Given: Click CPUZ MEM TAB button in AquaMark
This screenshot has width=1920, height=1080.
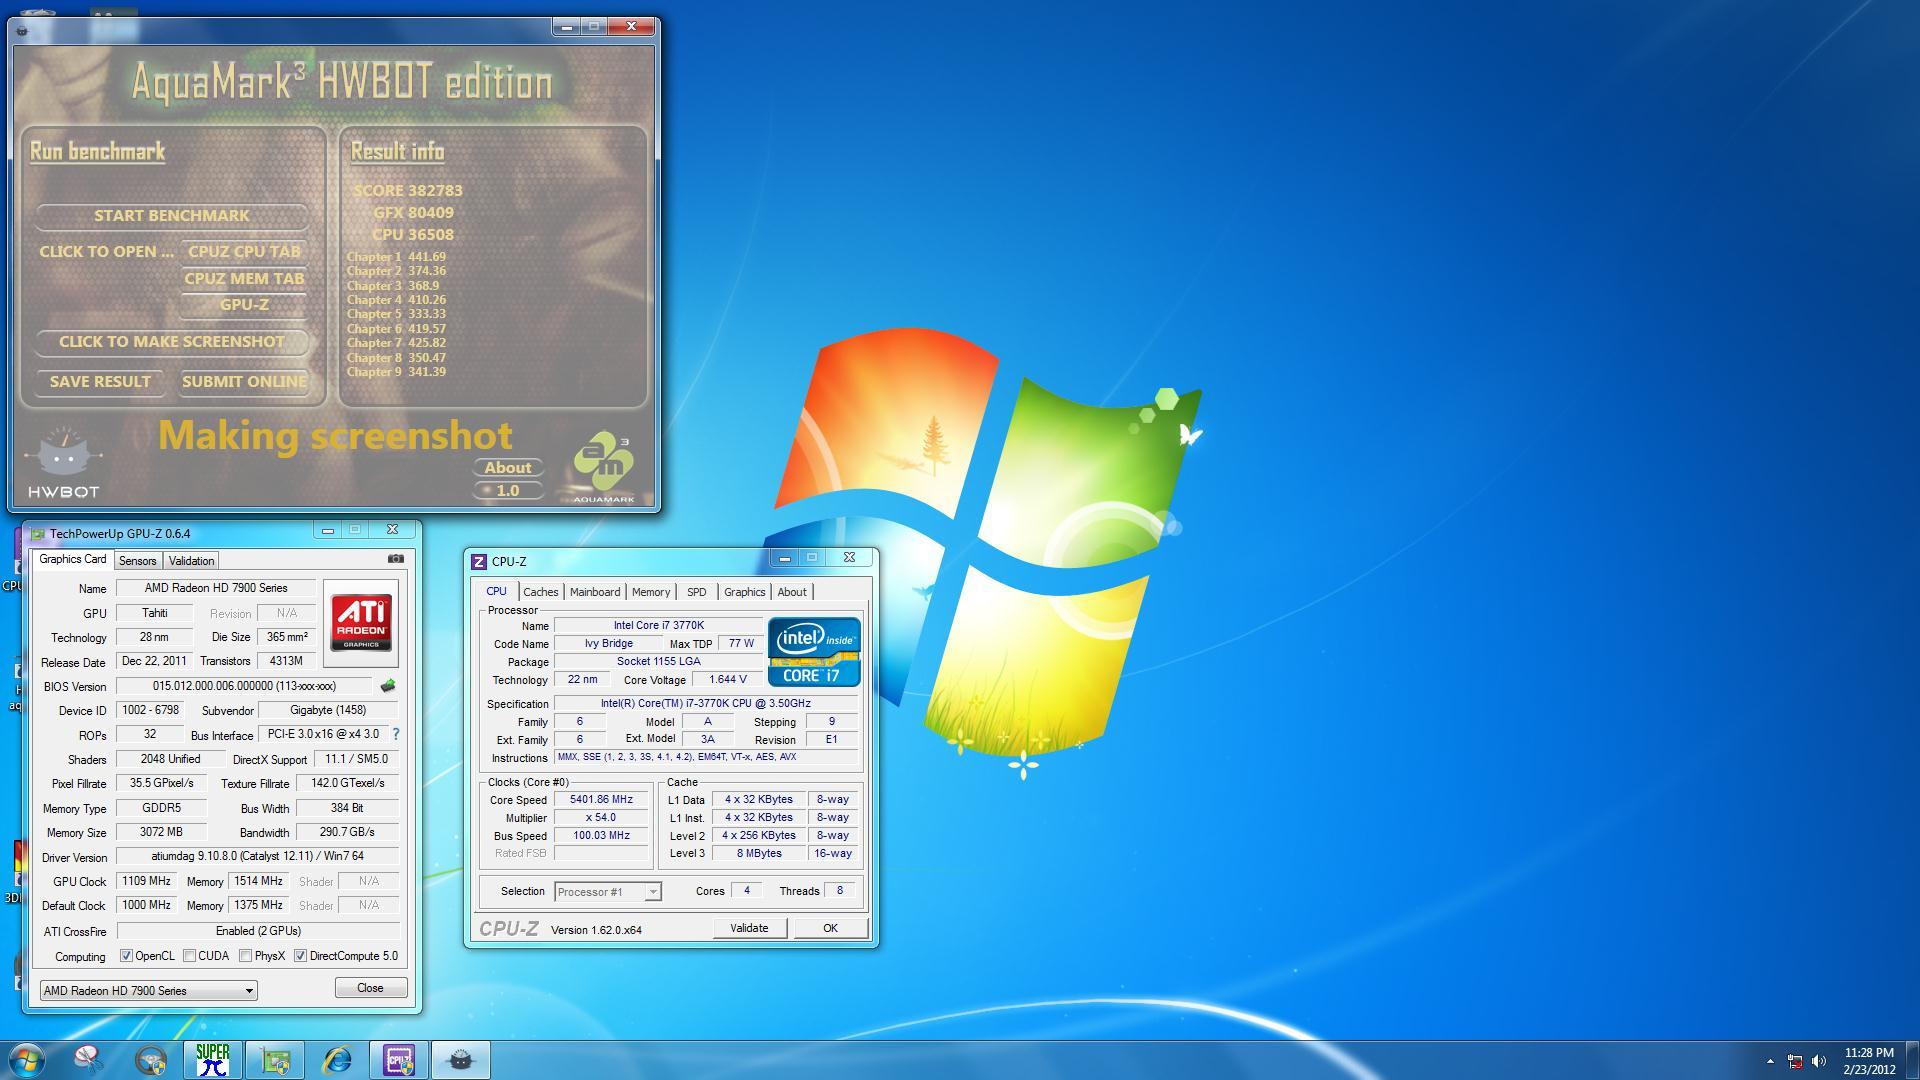Looking at the screenshot, I should click(x=244, y=279).
